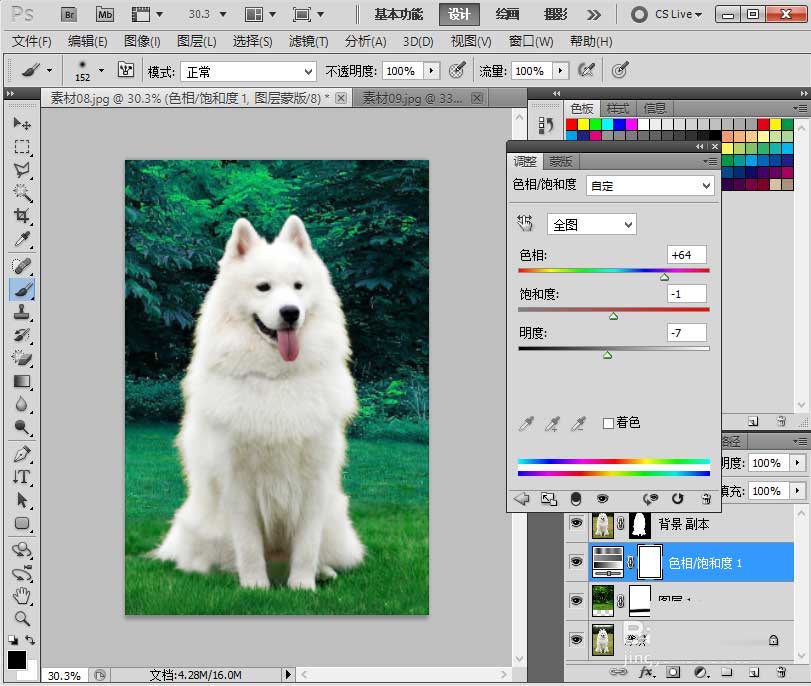Select the Crop tool in the toolbox
811x686 pixels.
coord(22,217)
